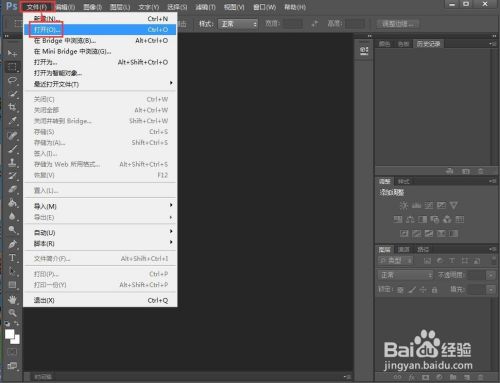
Task: Open the 样式 dropdown in options bar
Action: tap(238, 24)
